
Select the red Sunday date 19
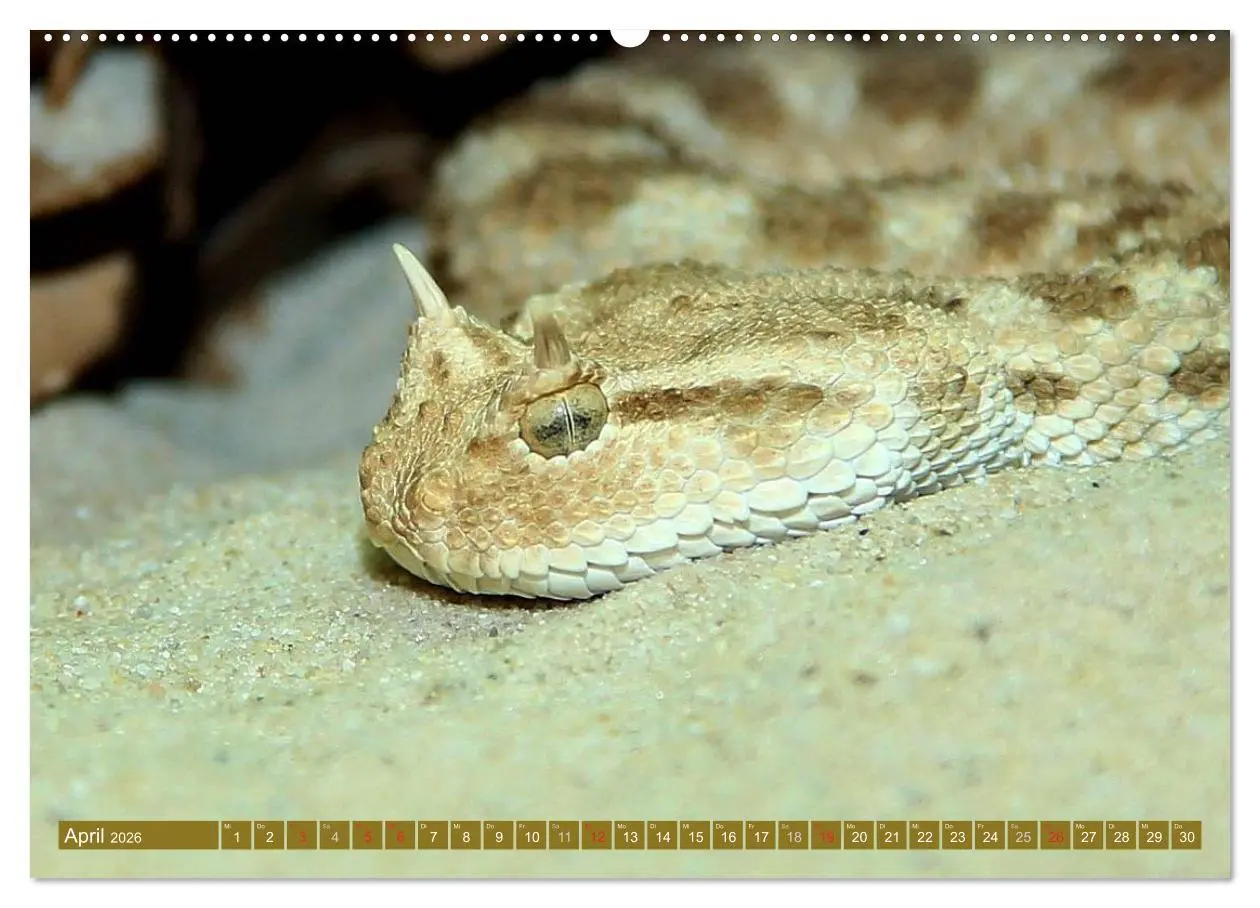point(825,836)
